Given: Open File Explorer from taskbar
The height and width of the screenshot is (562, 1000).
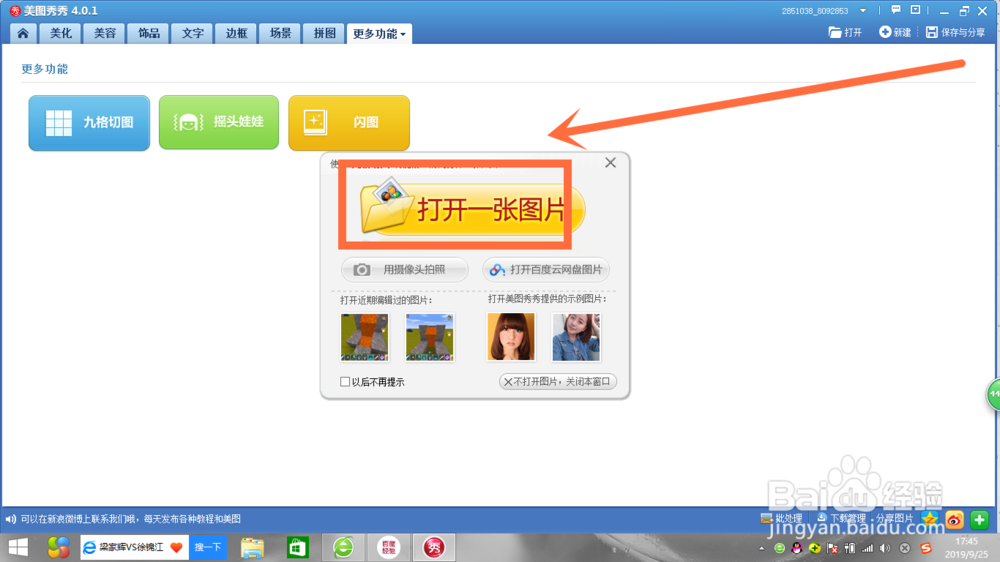Looking at the screenshot, I should click(x=253, y=547).
